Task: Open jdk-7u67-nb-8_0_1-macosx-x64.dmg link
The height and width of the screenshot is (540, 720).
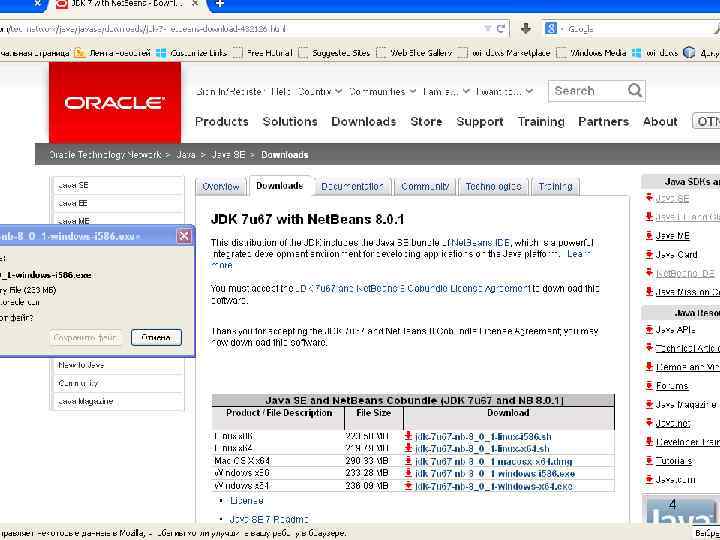Action: pyautogui.click(x=493, y=461)
